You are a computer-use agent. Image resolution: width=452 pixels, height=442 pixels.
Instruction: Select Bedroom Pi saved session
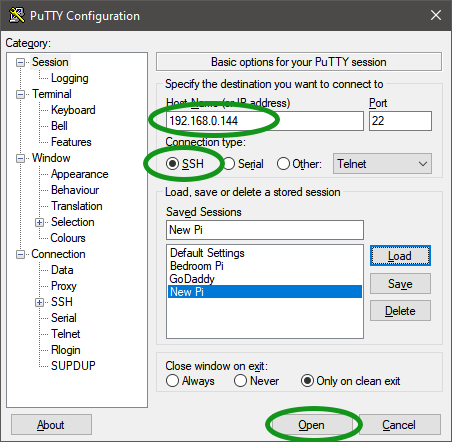197,266
